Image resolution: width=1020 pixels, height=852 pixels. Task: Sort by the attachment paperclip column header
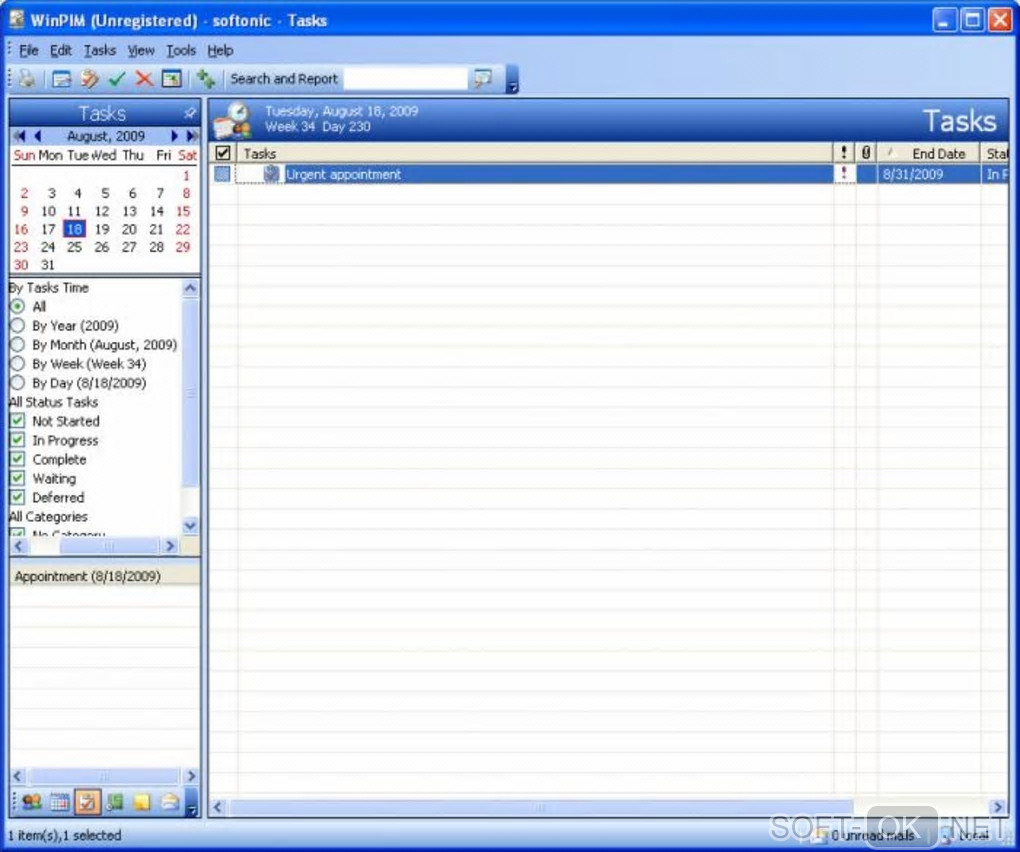866,153
